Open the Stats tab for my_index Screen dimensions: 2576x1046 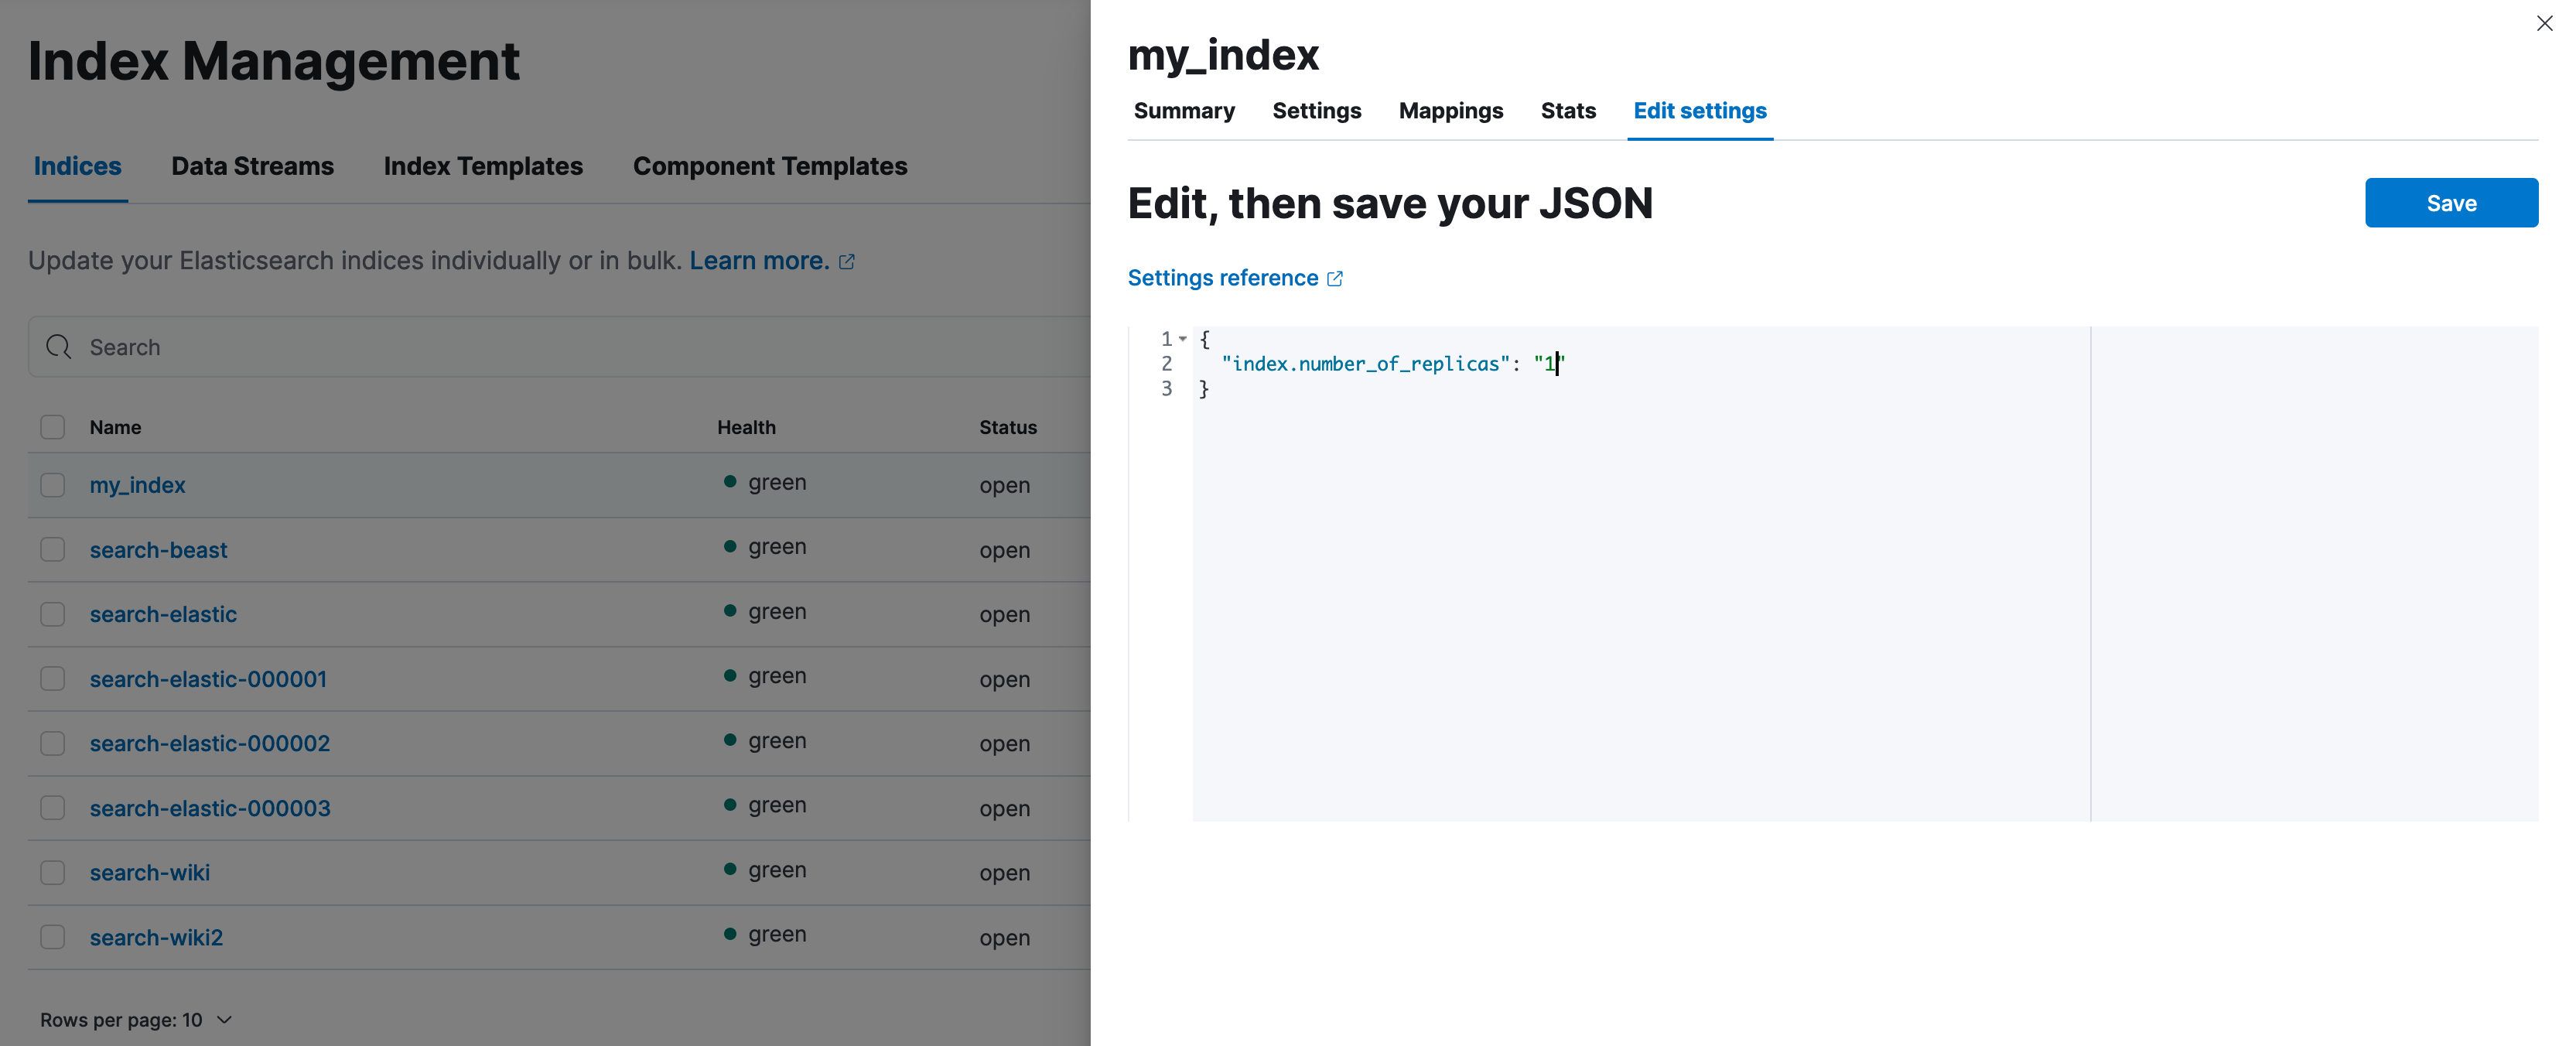1567,110
